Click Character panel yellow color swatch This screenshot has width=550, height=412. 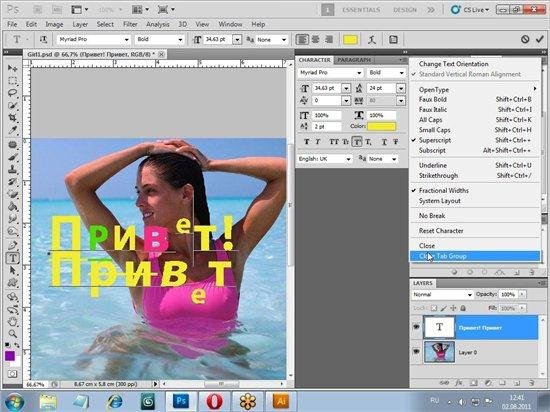[x=381, y=126]
